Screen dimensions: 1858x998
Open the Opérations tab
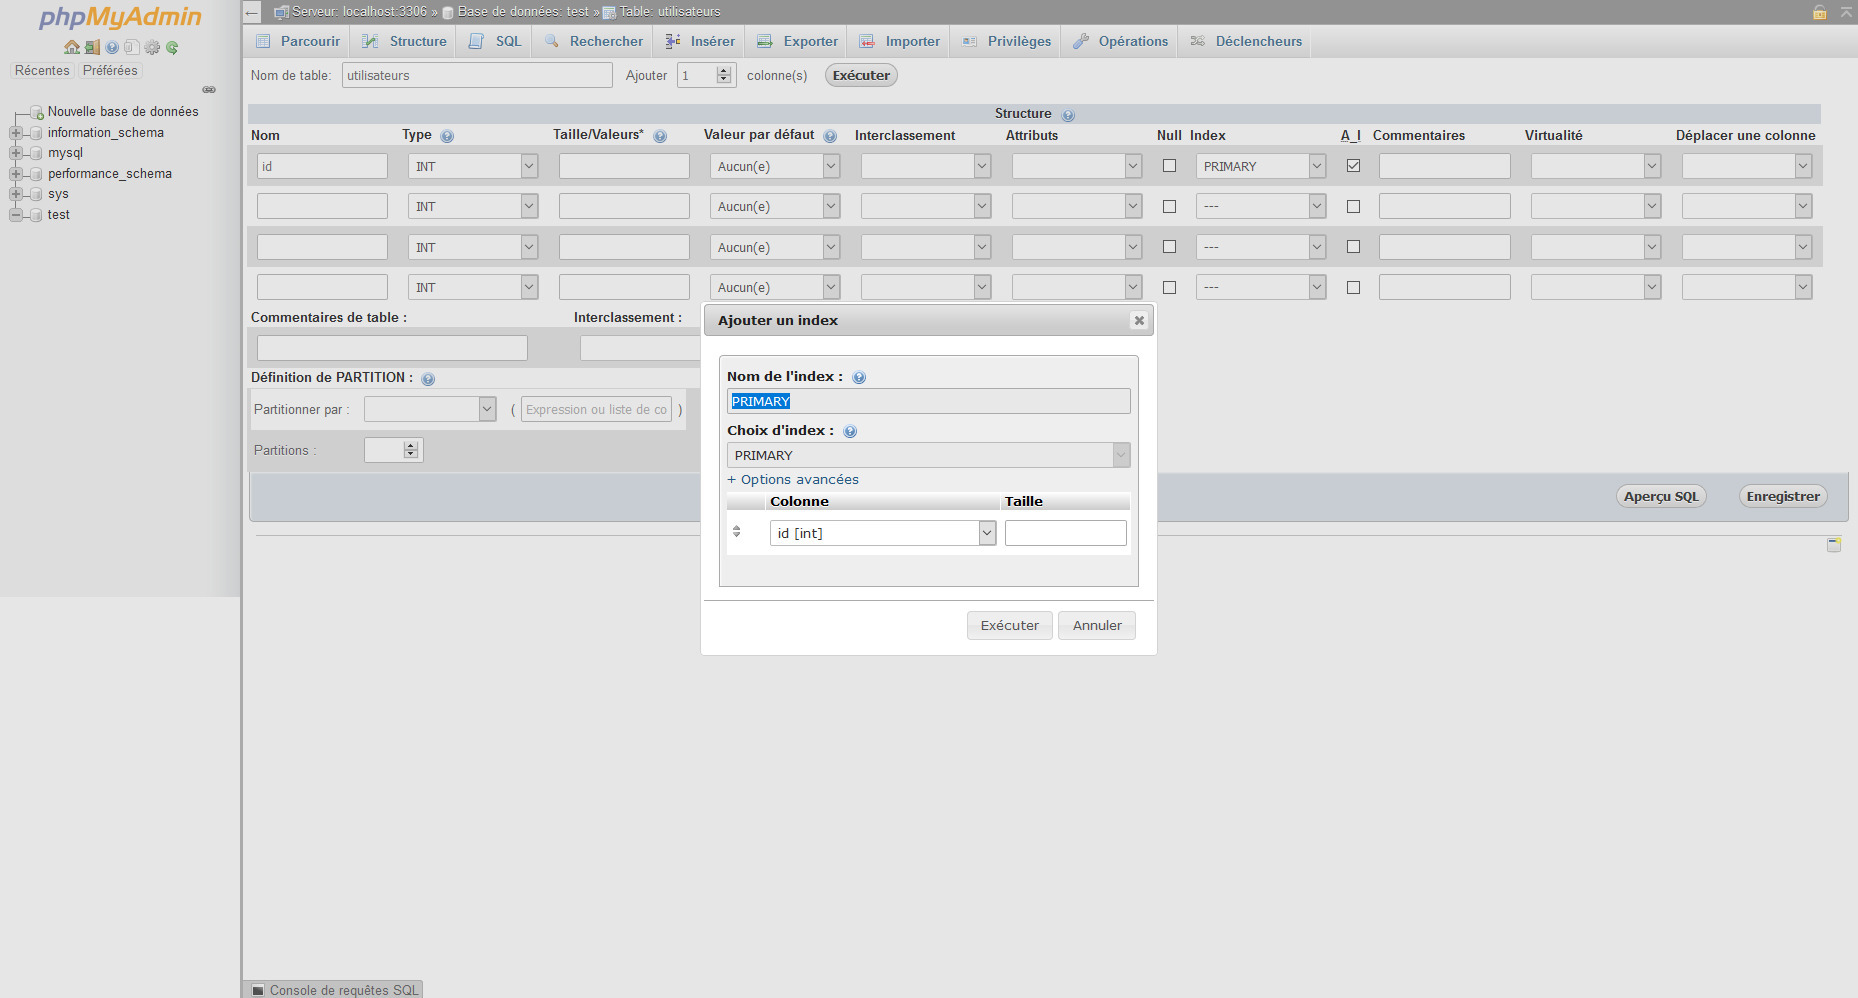click(x=1120, y=41)
